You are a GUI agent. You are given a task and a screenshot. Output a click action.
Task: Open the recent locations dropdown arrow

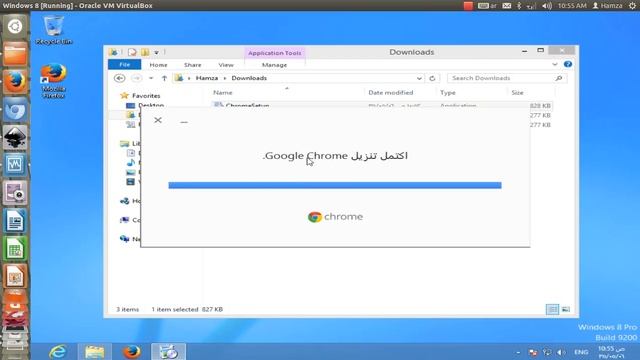[x=151, y=78]
